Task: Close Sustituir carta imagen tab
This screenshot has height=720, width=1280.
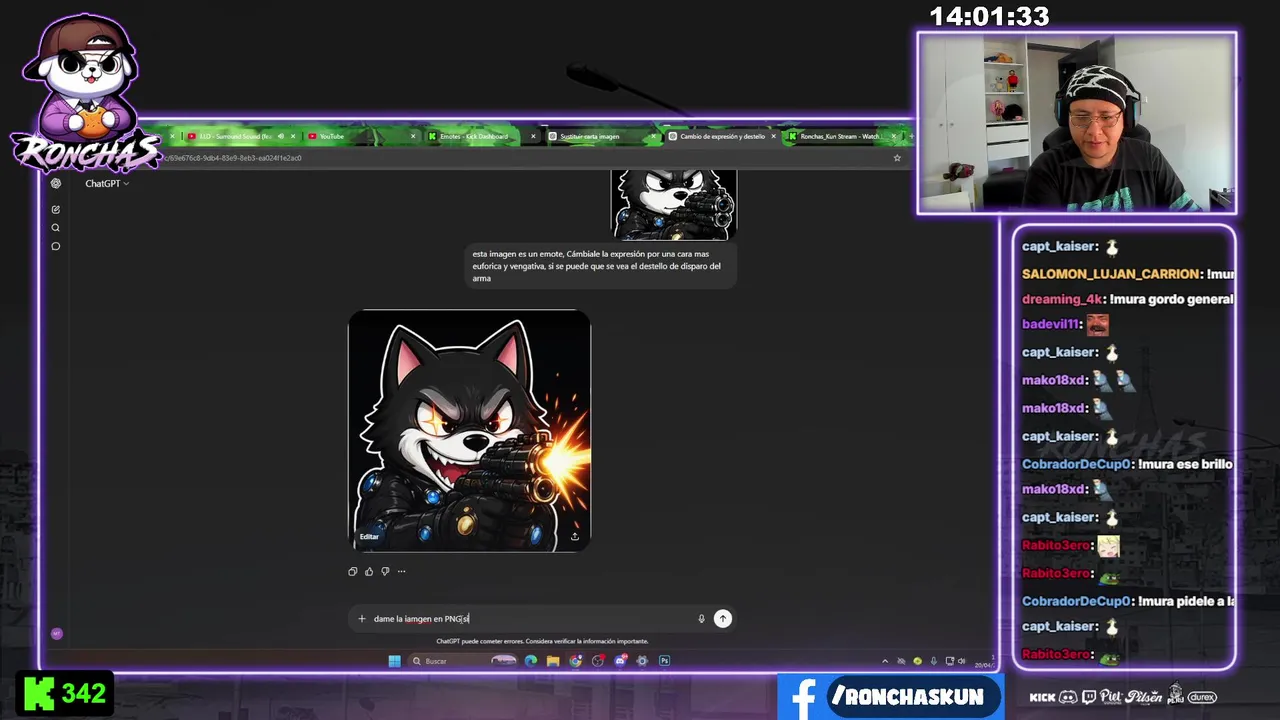Action: pyautogui.click(x=653, y=136)
